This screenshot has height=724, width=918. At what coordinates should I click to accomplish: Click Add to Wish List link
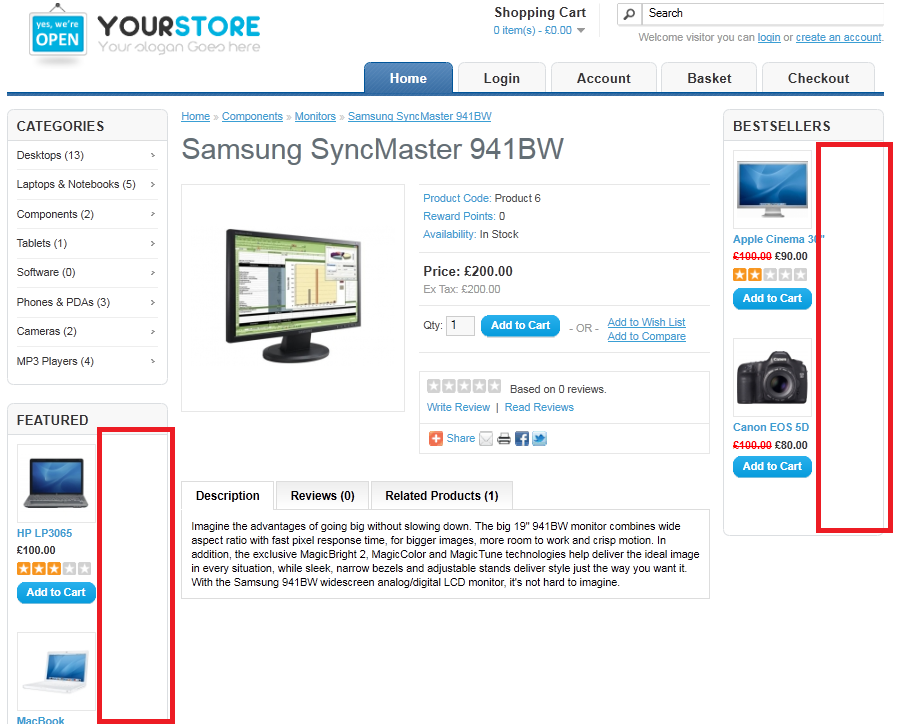(x=646, y=322)
